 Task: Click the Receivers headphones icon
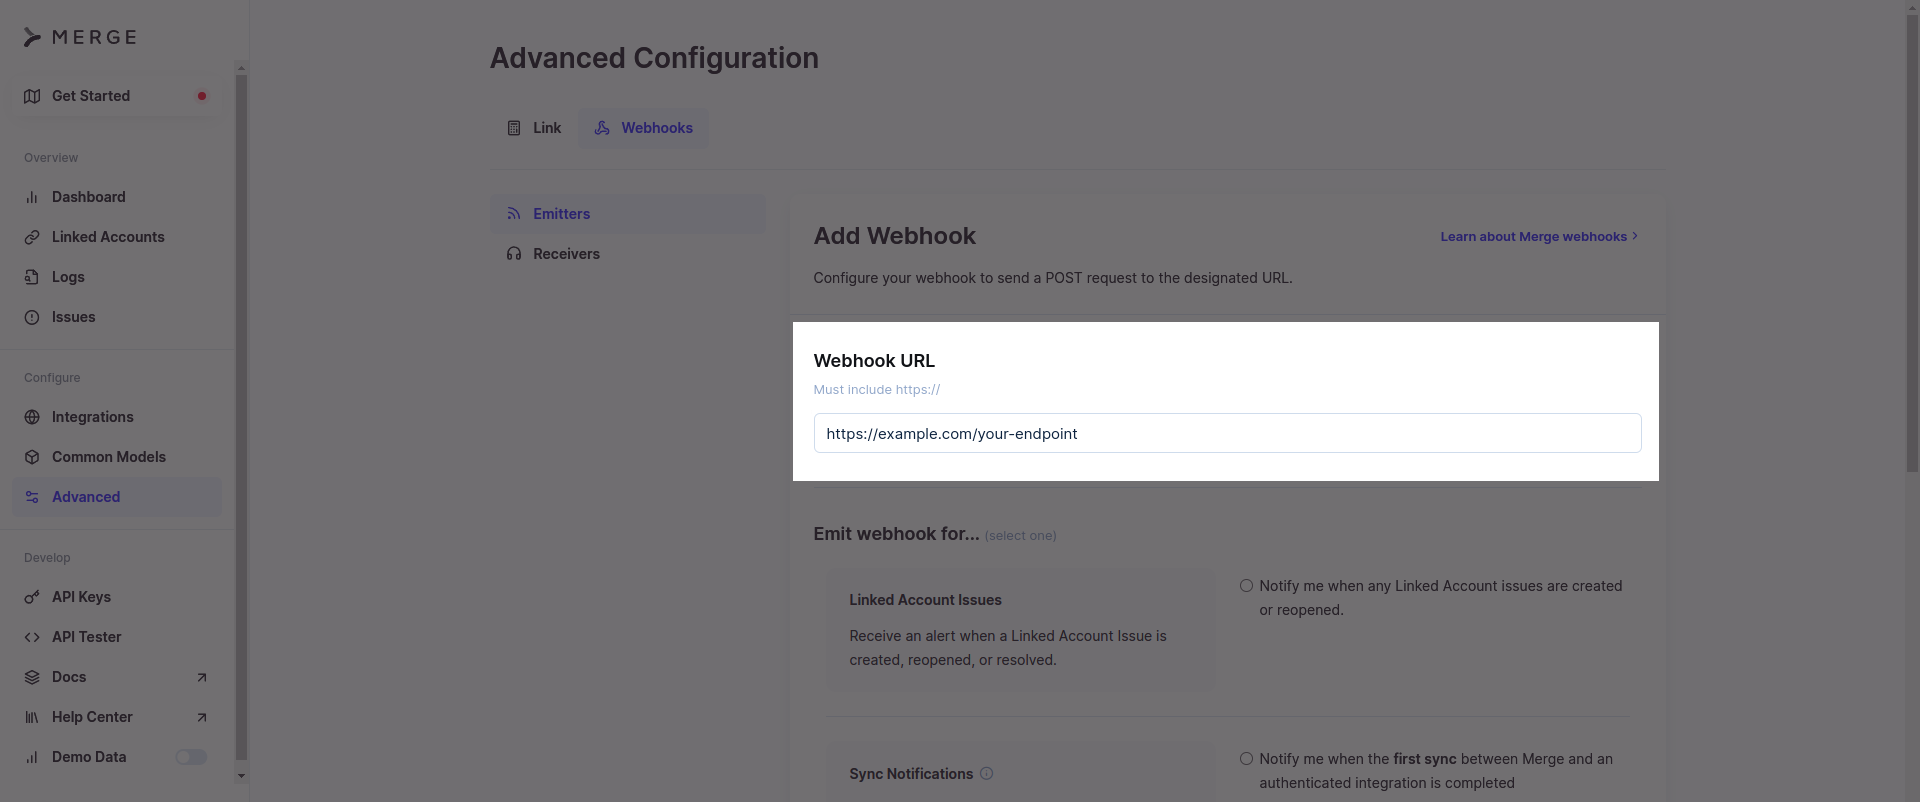(x=514, y=254)
